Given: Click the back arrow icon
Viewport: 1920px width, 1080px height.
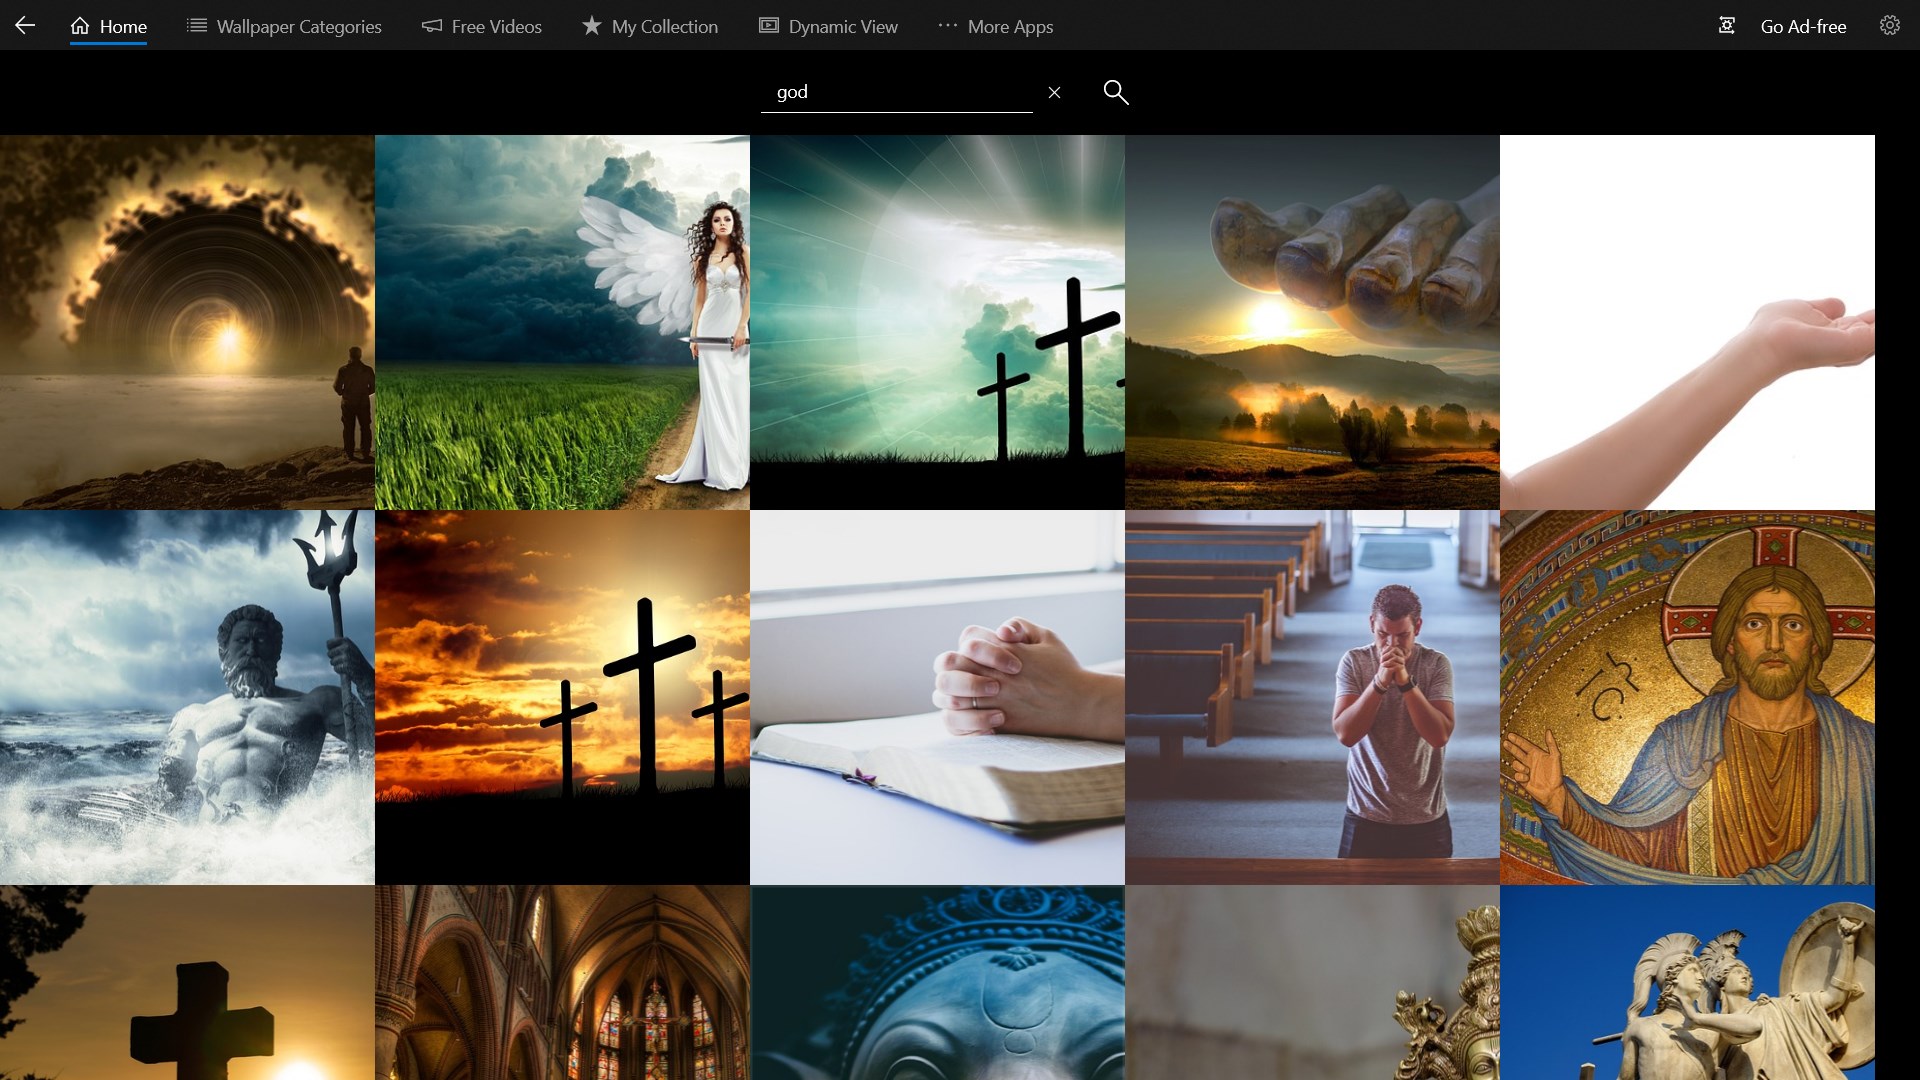Looking at the screenshot, I should [x=25, y=26].
